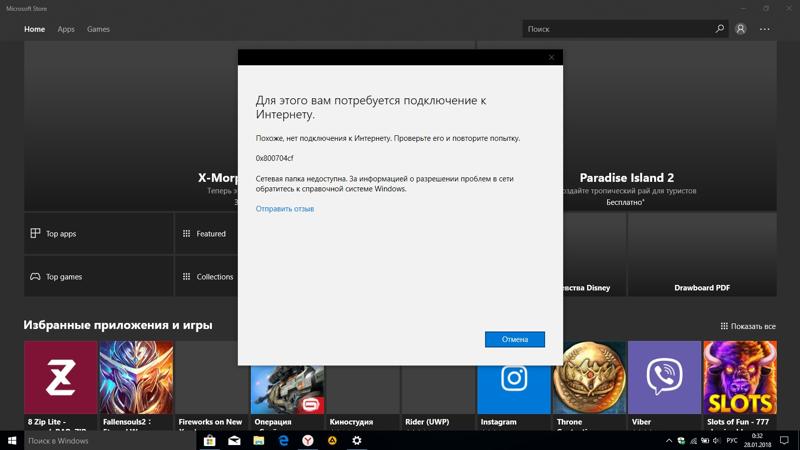Open the Games tab
Screen dimensions: 800x450
(98, 29)
